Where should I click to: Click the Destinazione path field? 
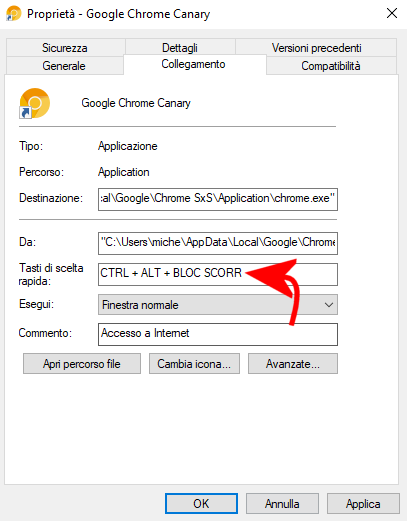coord(218,199)
